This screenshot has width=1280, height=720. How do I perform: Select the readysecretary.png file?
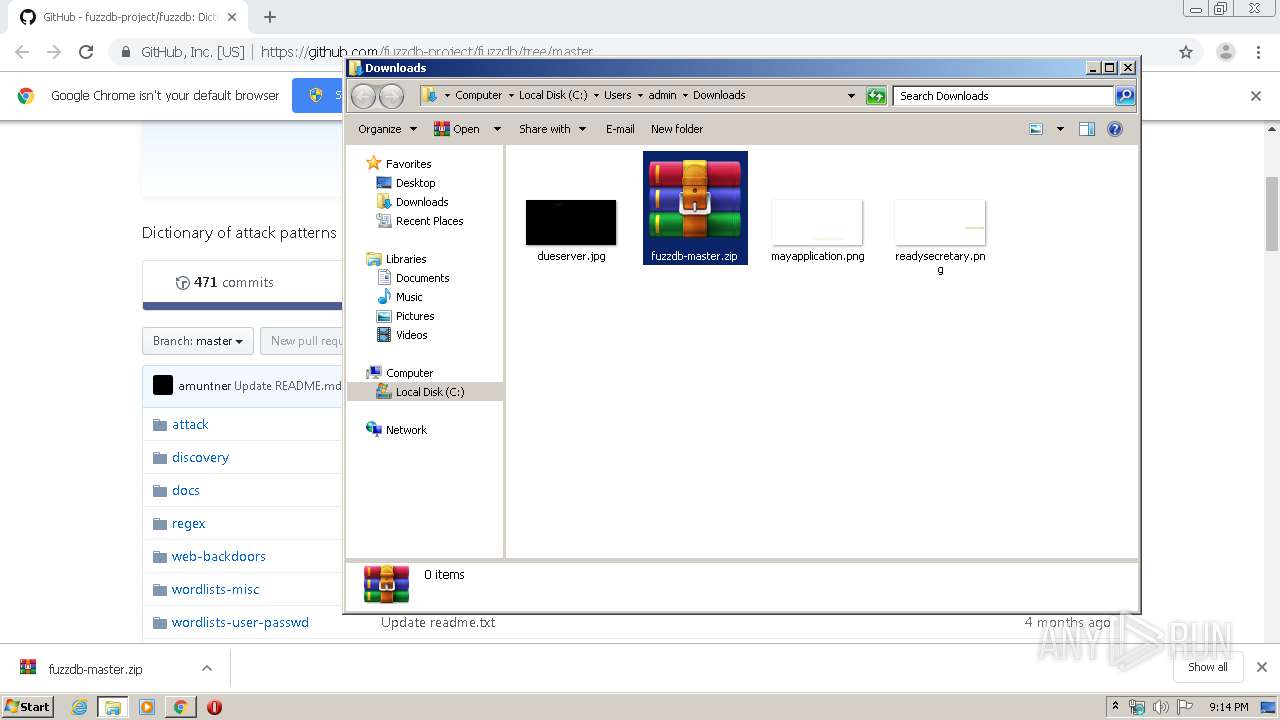click(940, 222)
